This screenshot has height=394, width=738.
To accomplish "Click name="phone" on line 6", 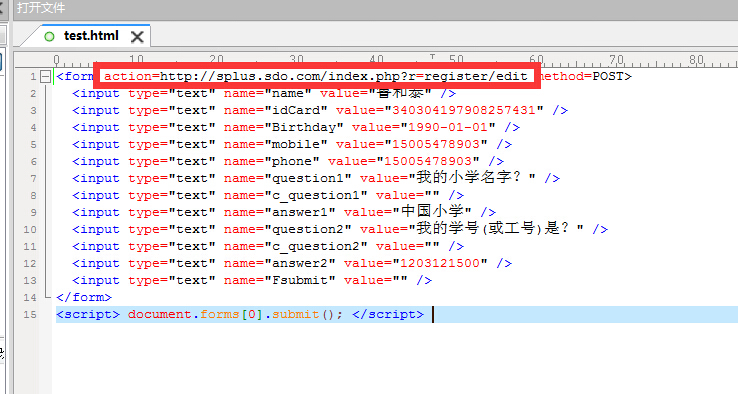I will click(x=272, y=161).
